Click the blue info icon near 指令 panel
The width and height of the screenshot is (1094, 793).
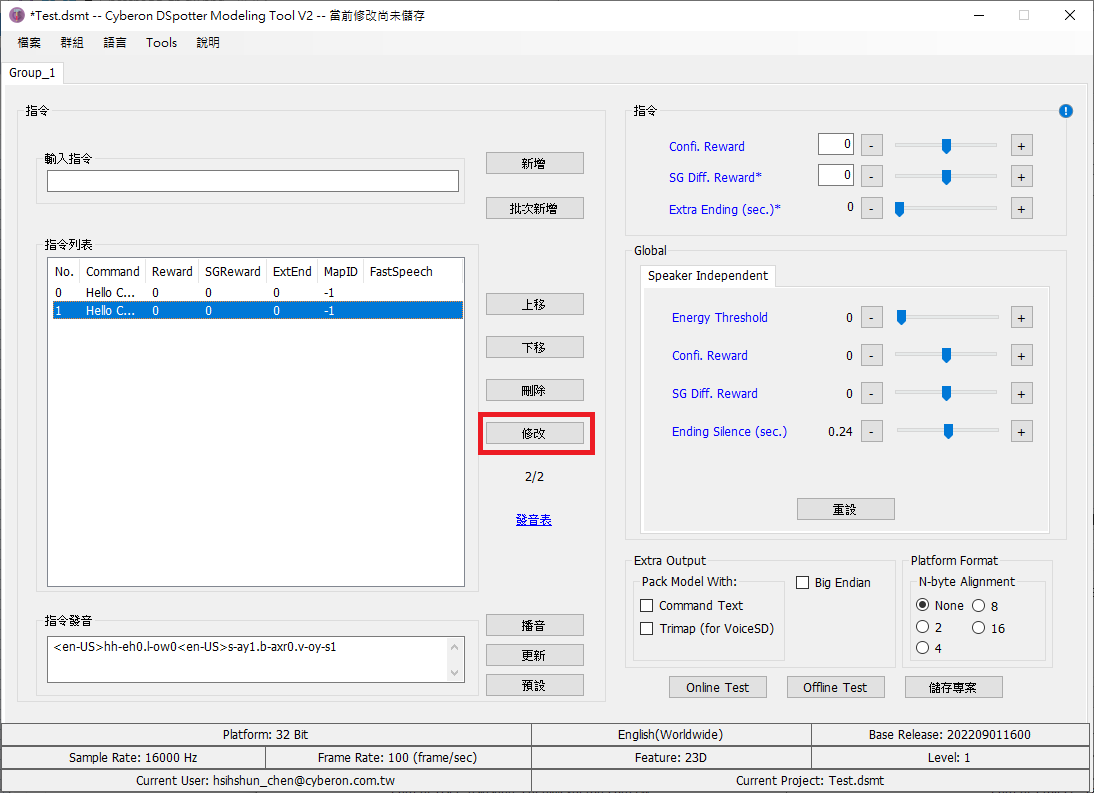coord(1065,111)
